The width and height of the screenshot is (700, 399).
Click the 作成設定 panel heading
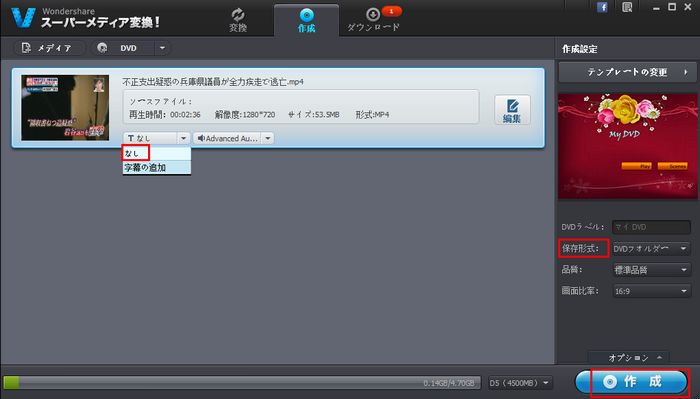tap(579, 49)
